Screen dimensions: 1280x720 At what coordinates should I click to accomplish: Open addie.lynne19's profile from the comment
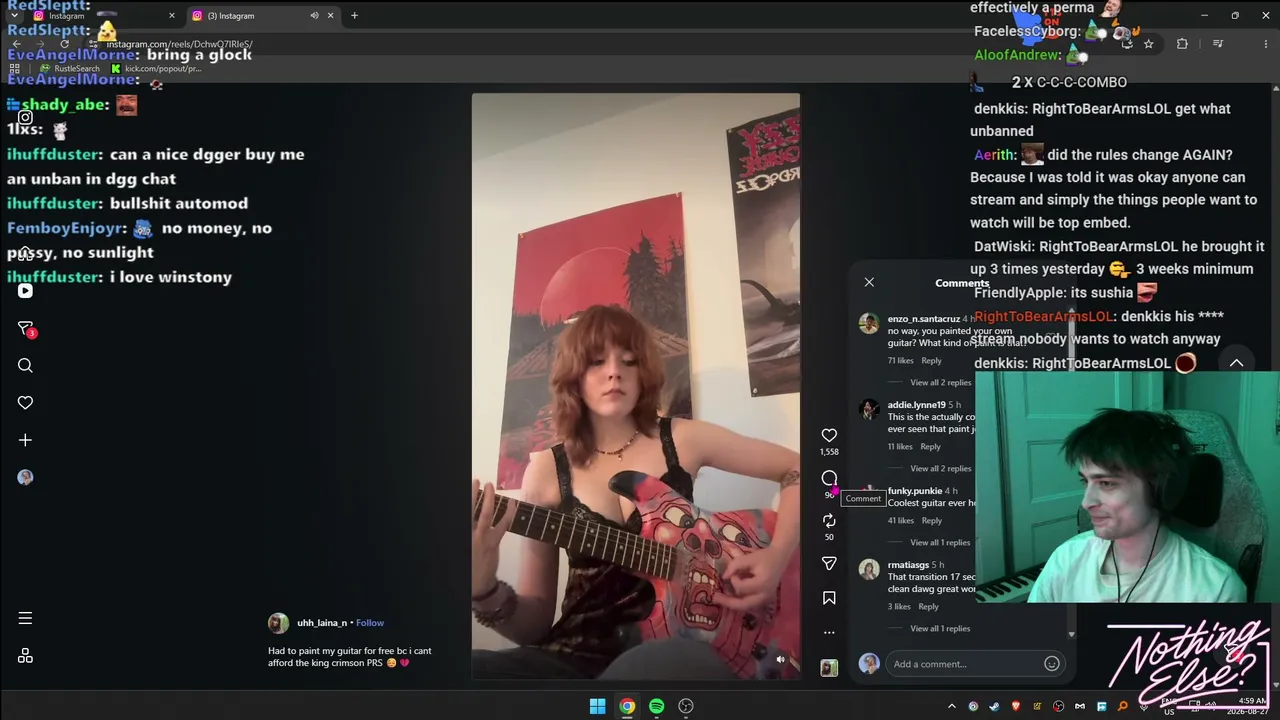pos(916,405)
